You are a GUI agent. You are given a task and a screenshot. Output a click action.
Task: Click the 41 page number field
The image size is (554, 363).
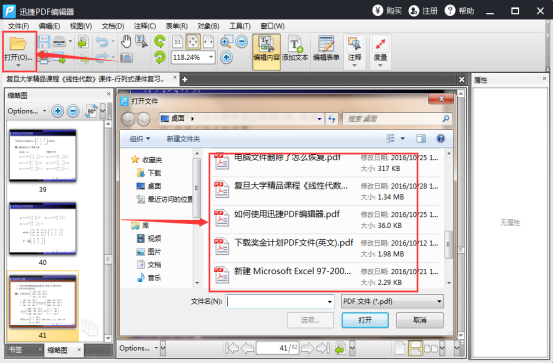pyautogui.click(x=278, y=348)
